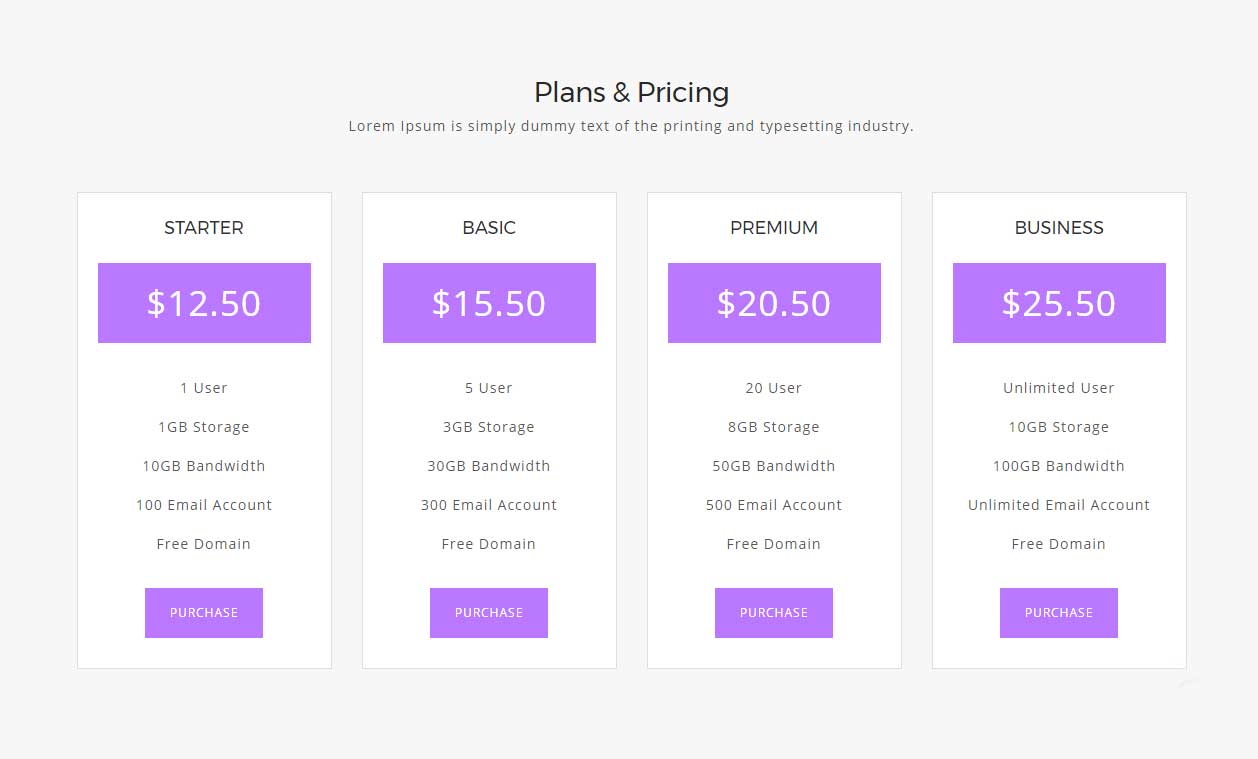Select the $15.50 price box

pos(489,303)
